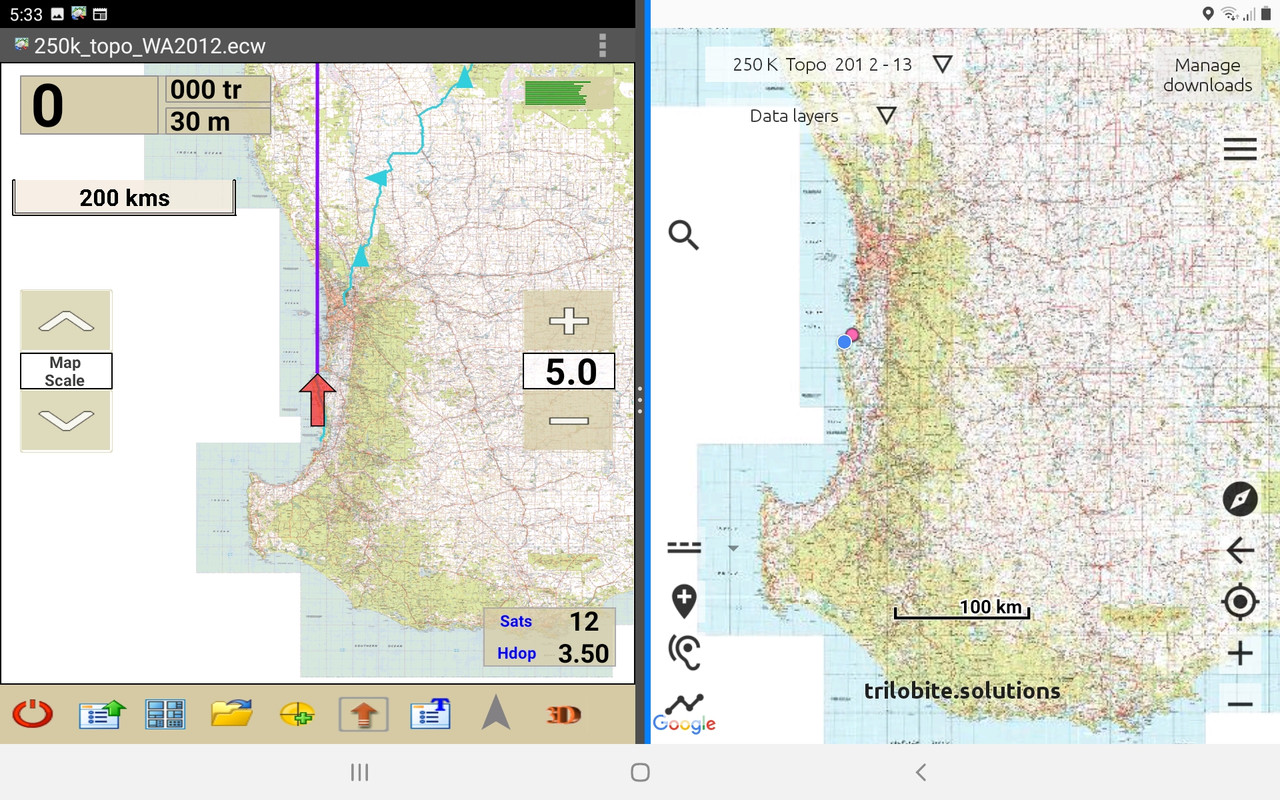This screenshot has height=800, width=1280.
Task: Toggle the highlighted track upload arrow
Action: [363, 713]
